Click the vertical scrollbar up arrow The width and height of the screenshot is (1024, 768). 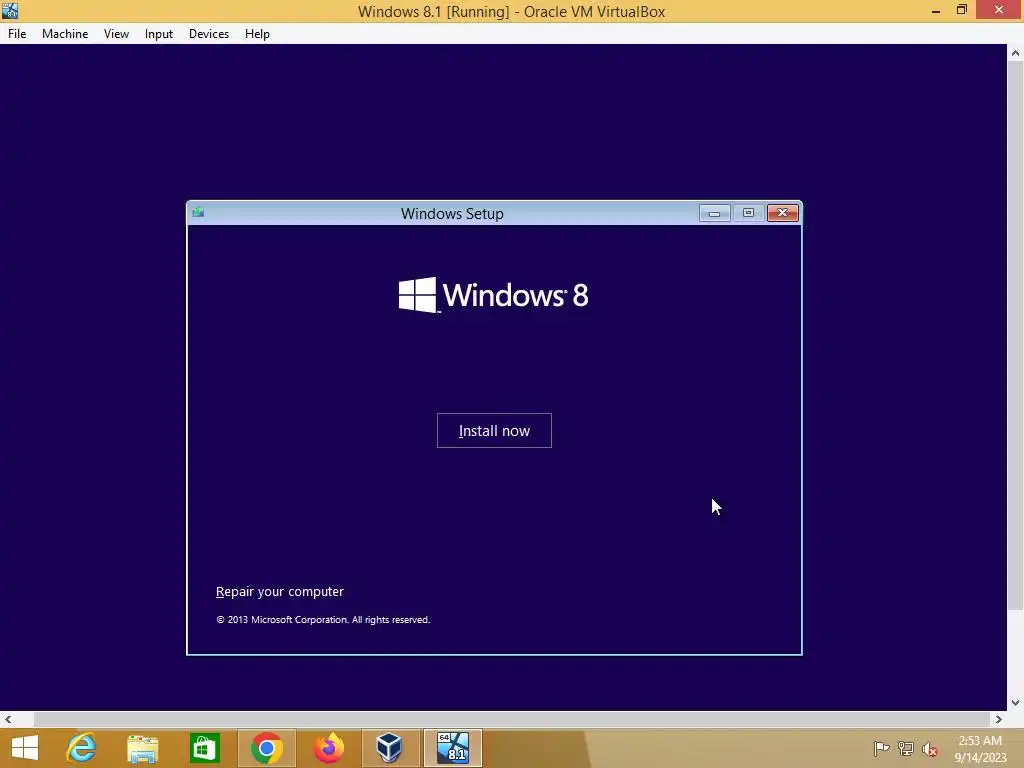coord(1016,53)
